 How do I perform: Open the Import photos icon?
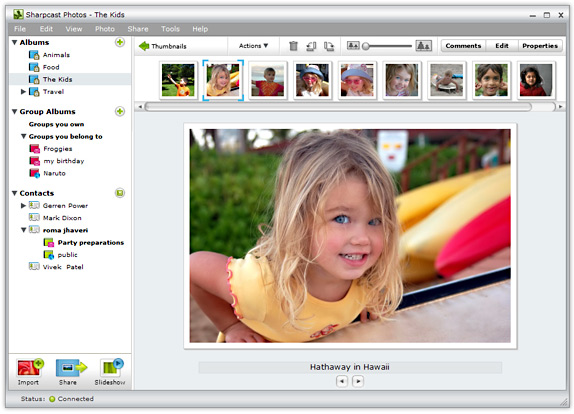[29, 368]
